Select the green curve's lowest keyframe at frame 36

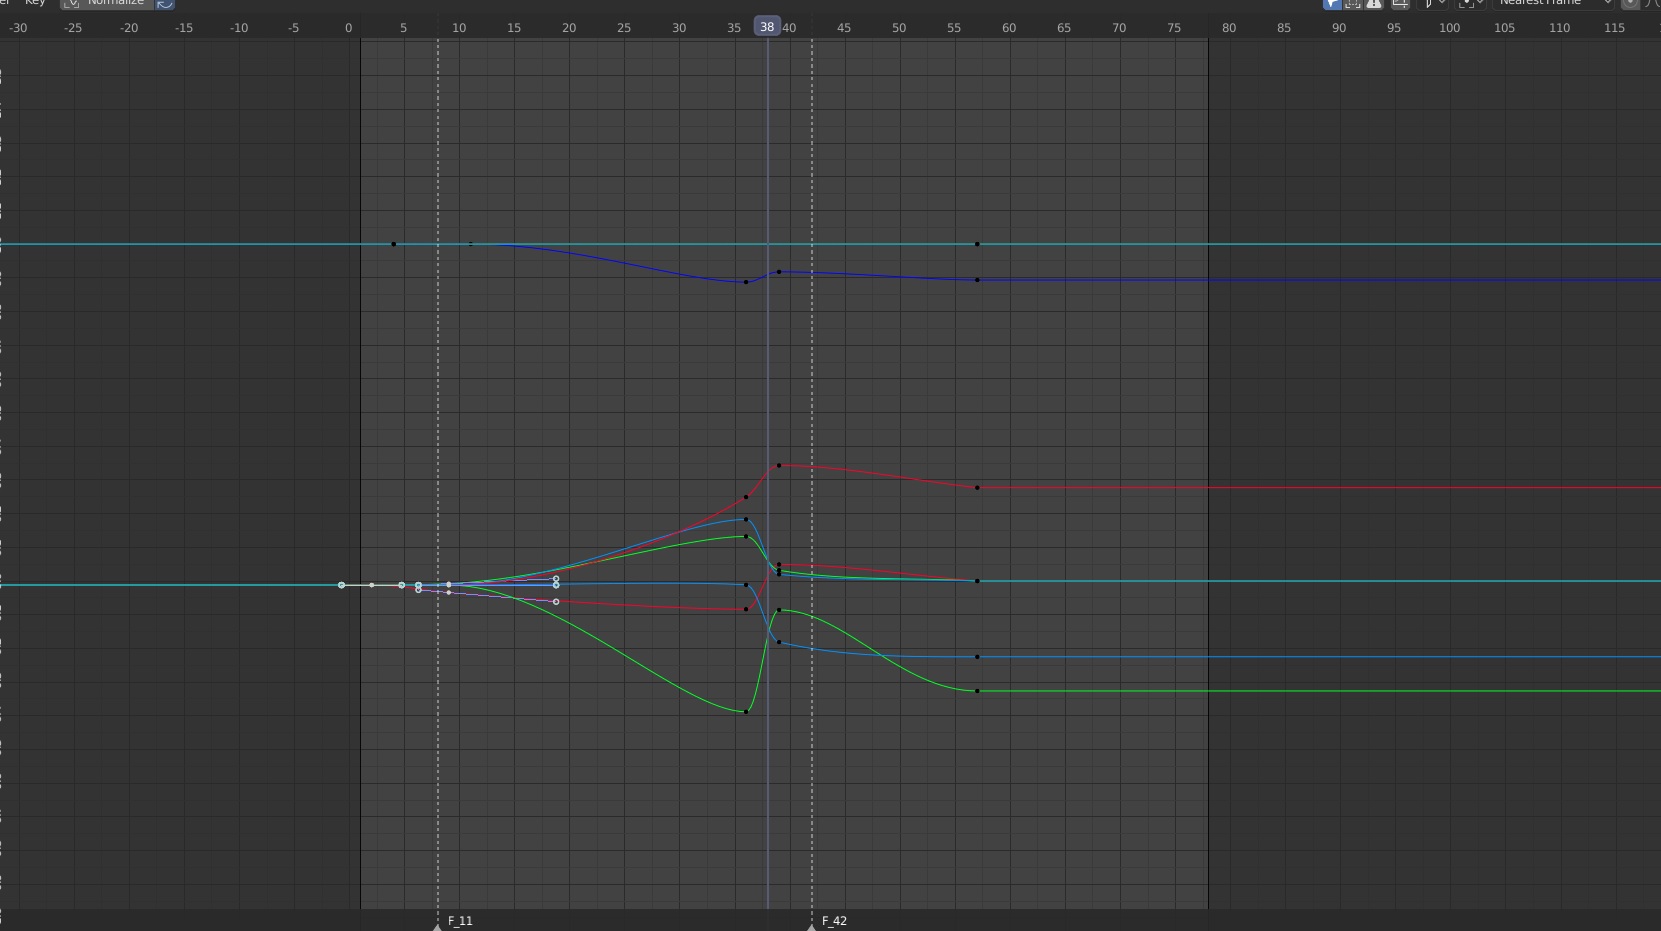point(746,711)
